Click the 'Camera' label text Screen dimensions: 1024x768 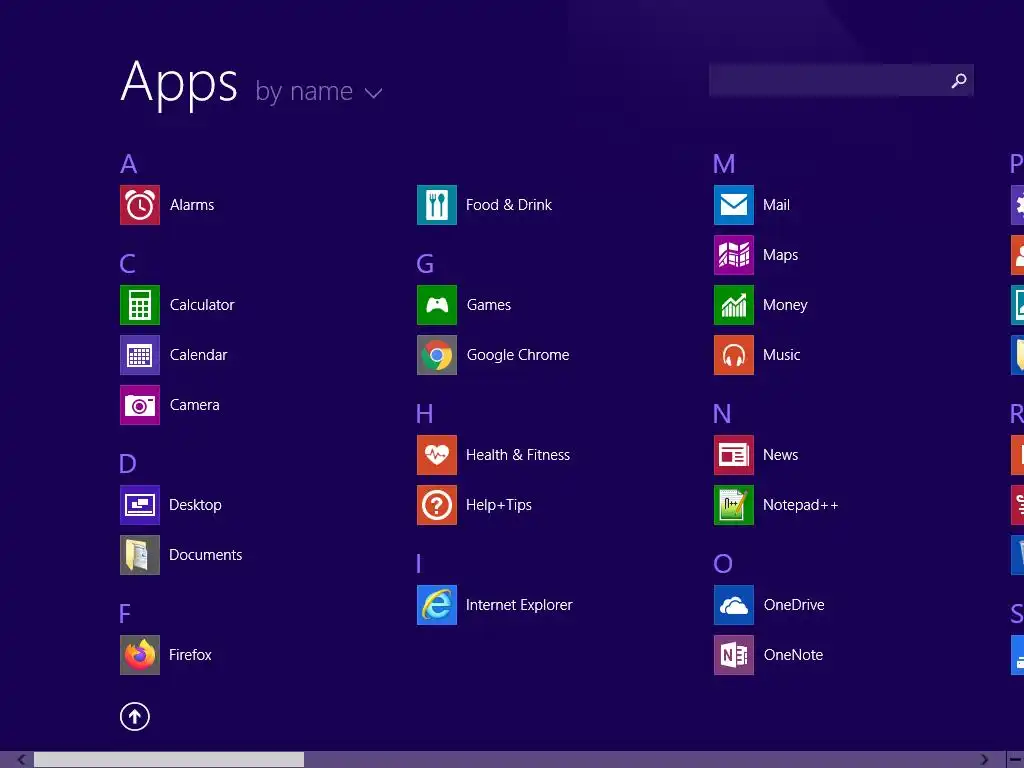click(x=195, y=405)
